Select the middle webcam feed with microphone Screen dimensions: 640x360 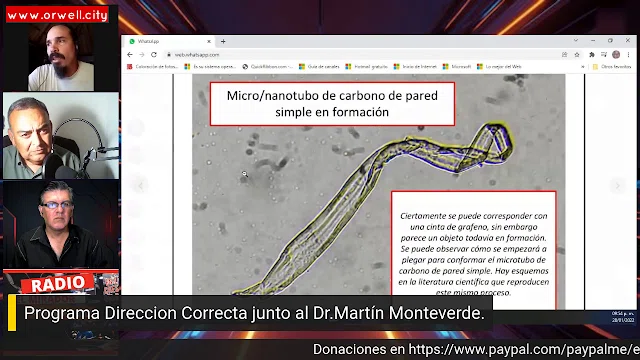pyautogui.click(x=61, y=136)
